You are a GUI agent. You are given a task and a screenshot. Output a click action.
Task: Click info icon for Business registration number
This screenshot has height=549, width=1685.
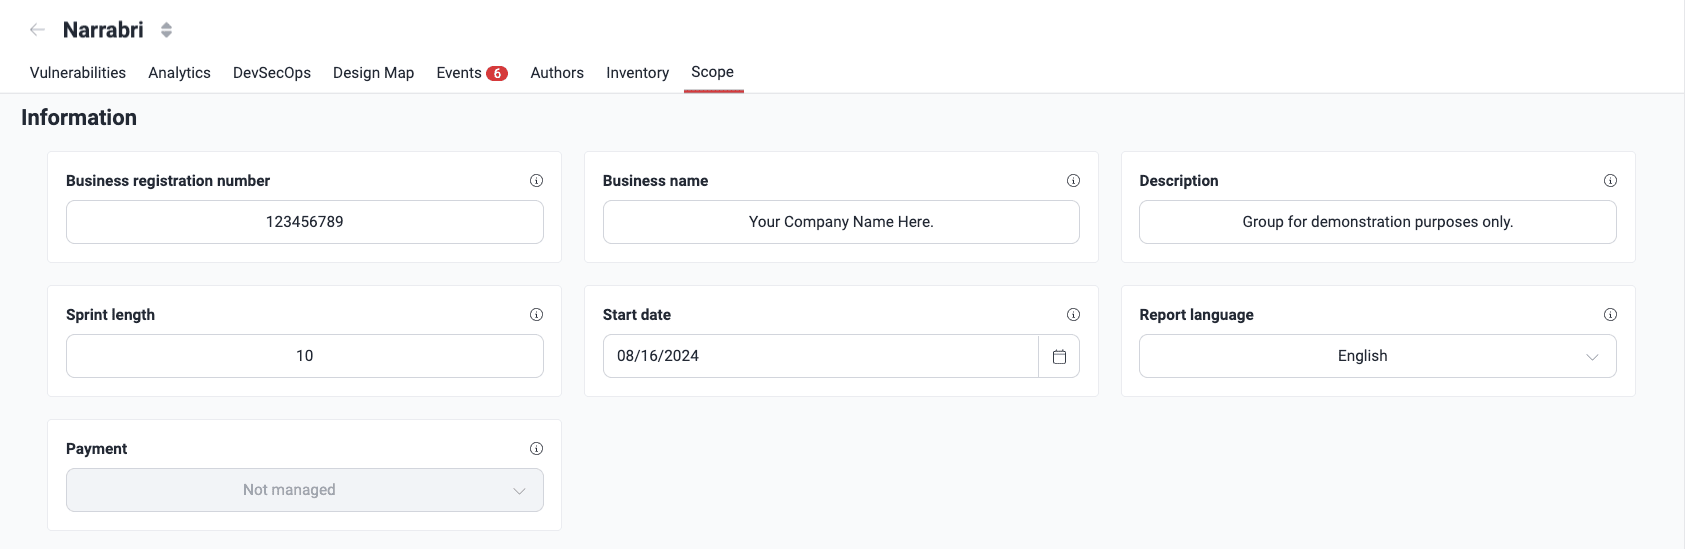click(x=536, y=181)
